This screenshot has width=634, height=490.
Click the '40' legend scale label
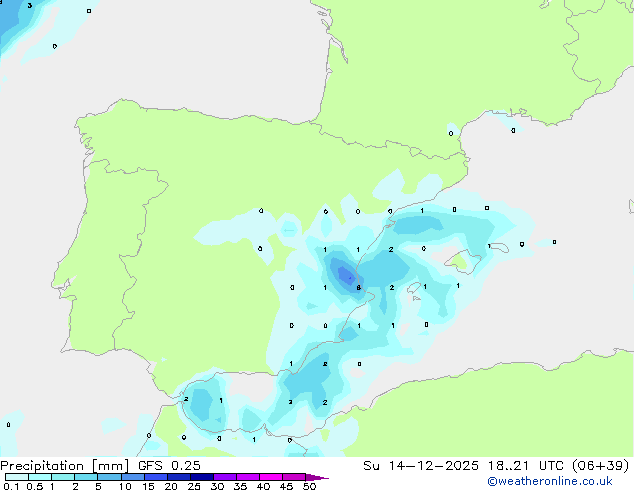[264, 486]
